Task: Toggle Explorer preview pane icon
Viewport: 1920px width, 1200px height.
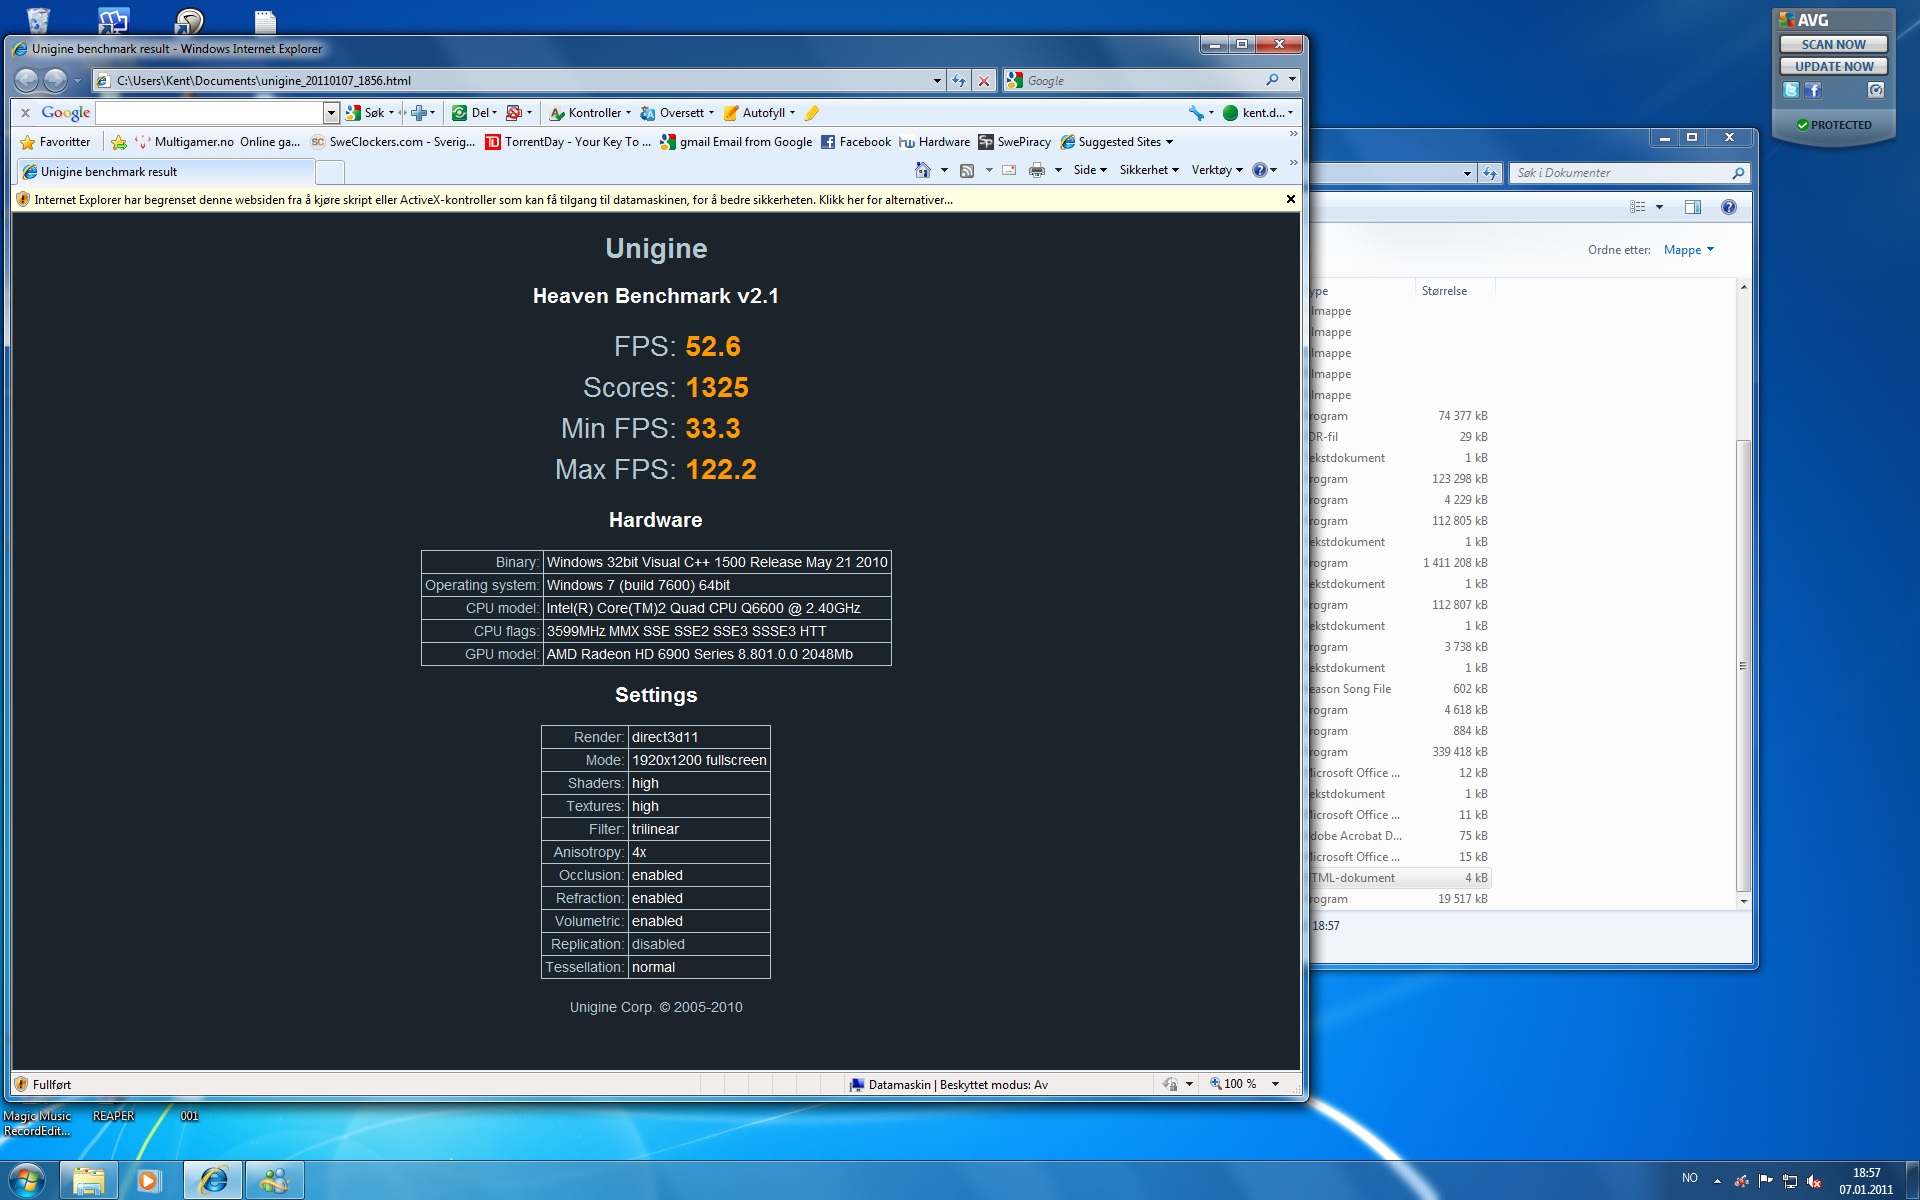Action: (1693, 207)
